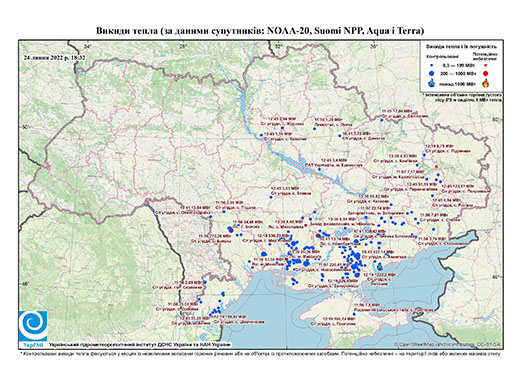The width and height of the screenshot is (520, 368).
Task: Click the institute name beside the logo
Action: (140, 344)
